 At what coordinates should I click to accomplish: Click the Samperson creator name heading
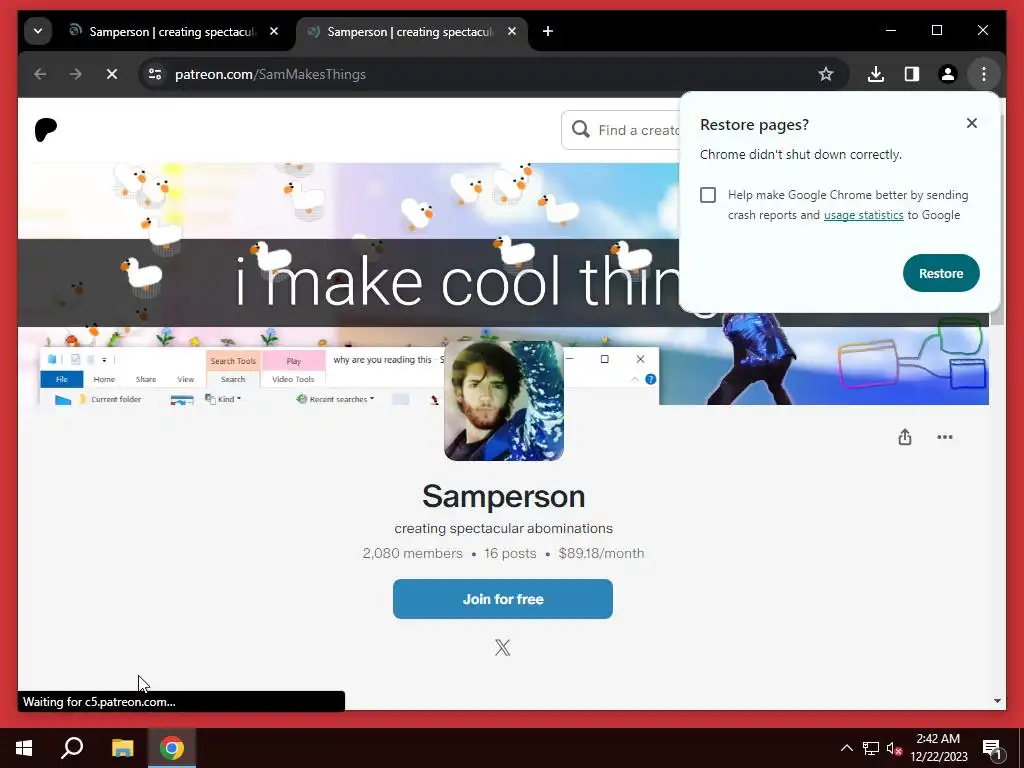pos(504,496)
